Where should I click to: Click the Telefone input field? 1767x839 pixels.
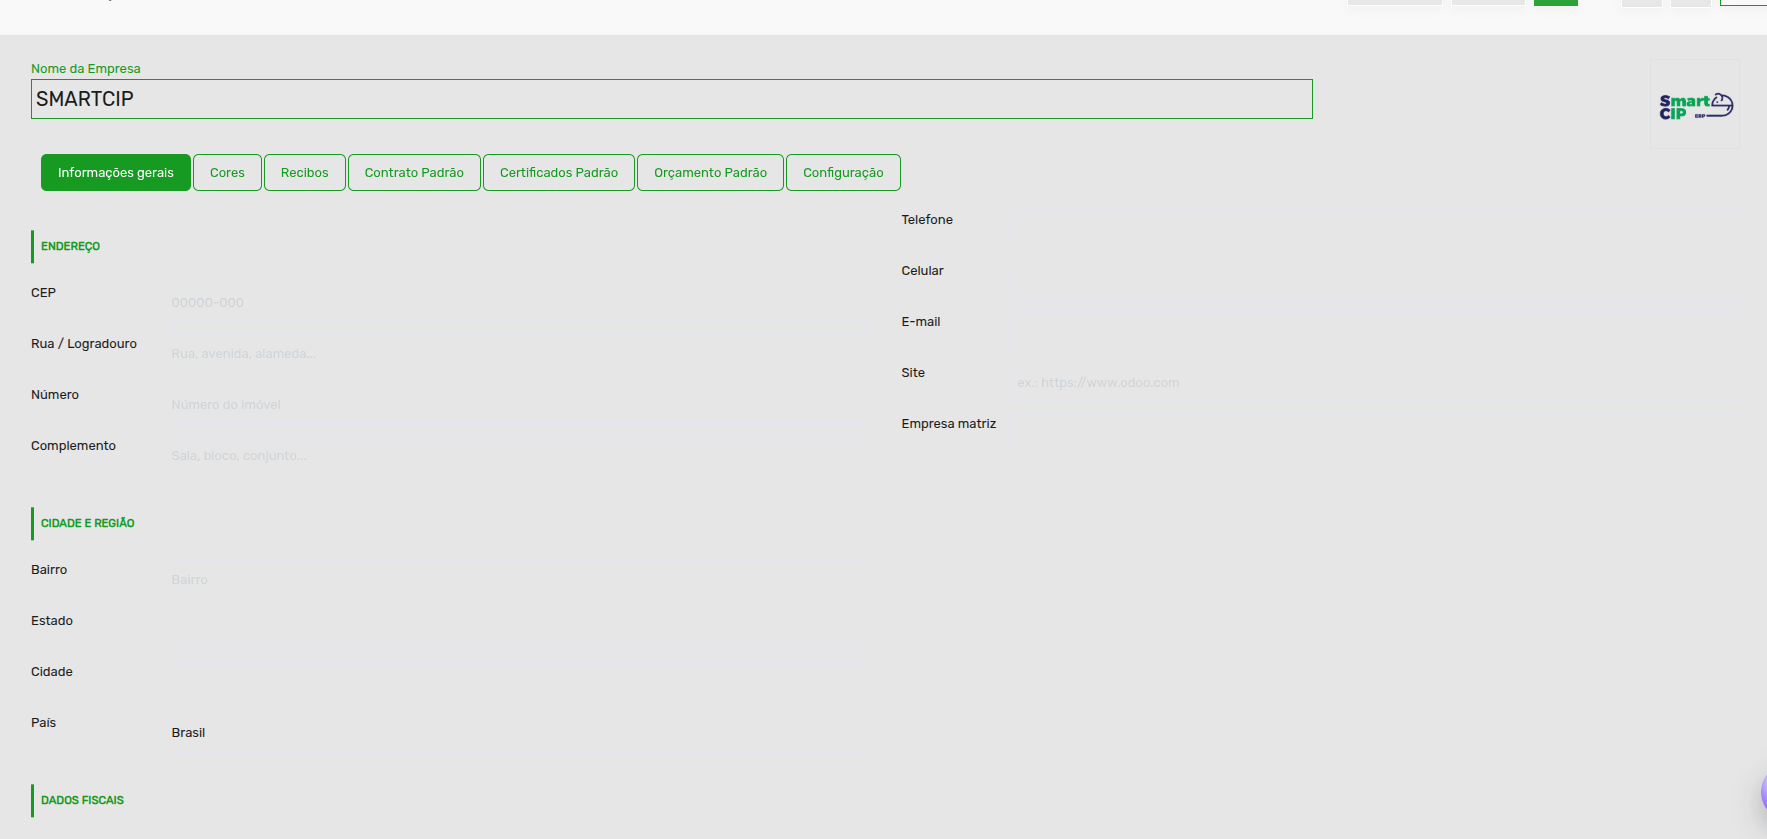point(1376,230)
